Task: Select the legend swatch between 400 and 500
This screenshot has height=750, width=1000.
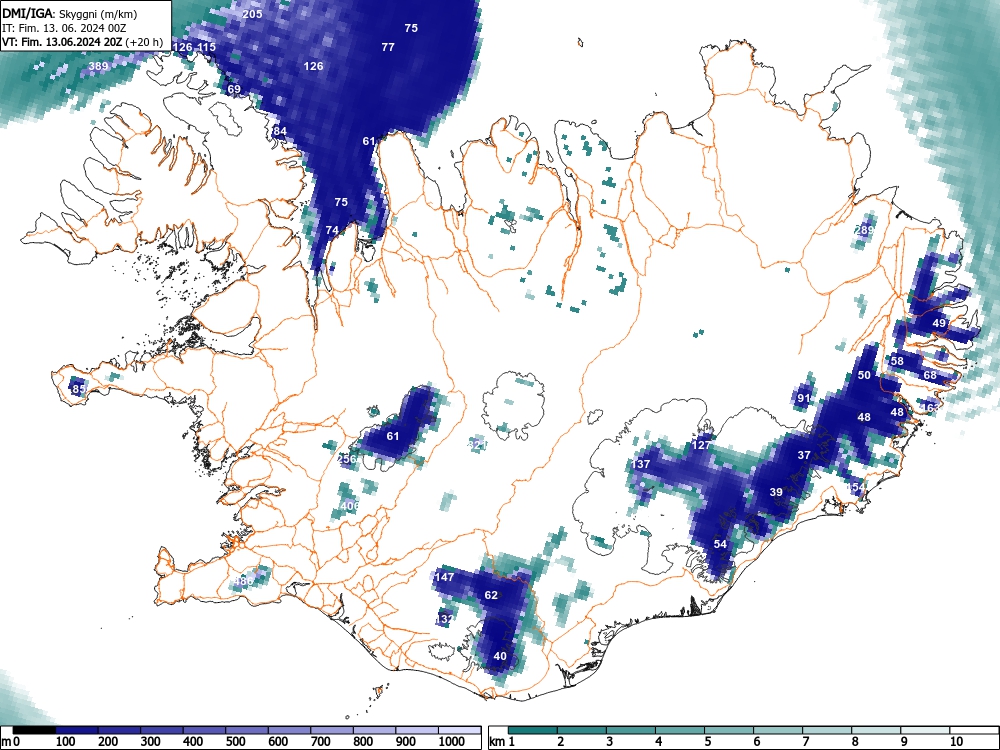Action: click(x=205, y=730)
